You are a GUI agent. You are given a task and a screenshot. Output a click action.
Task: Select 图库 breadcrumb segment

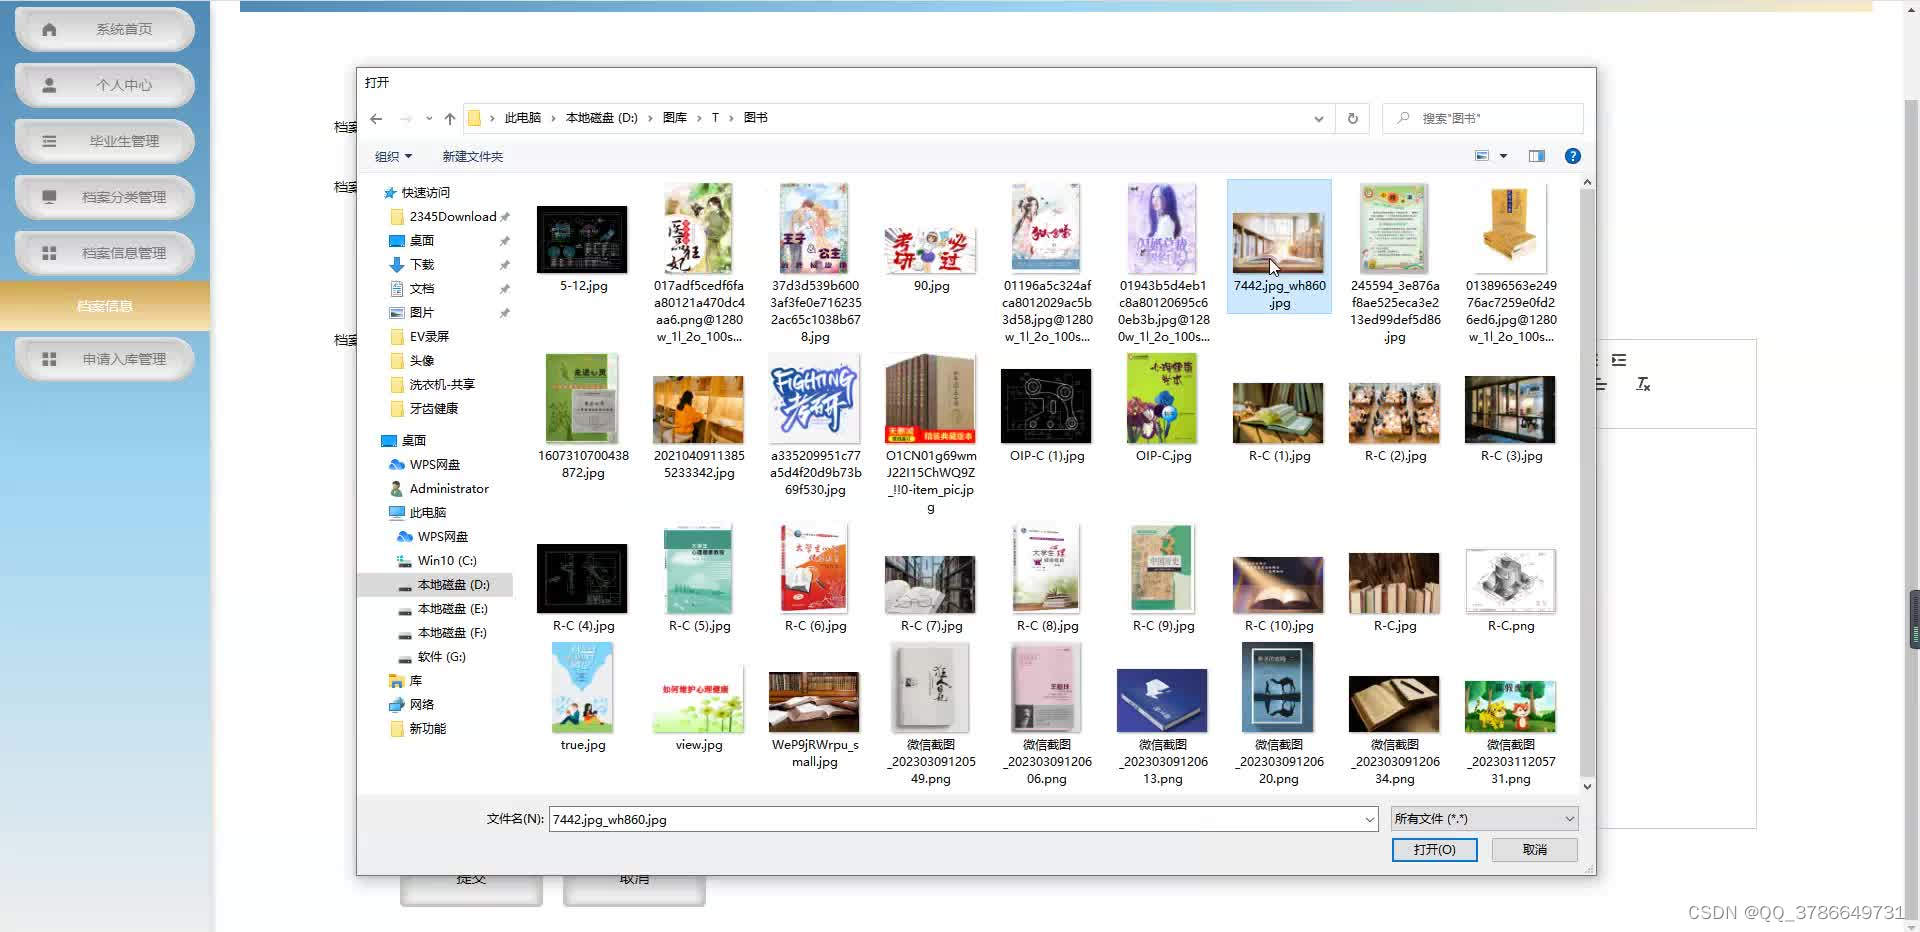[x=675, y=118]
